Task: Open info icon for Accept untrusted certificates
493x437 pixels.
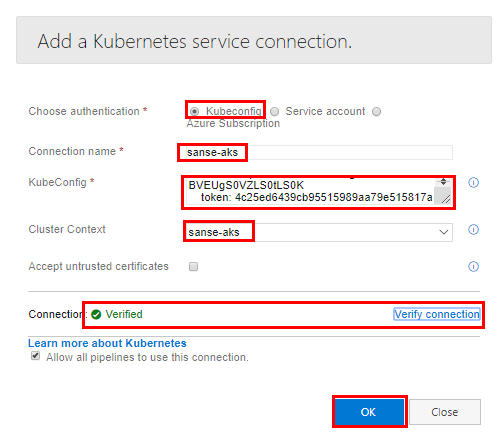Action: [473, 267]
